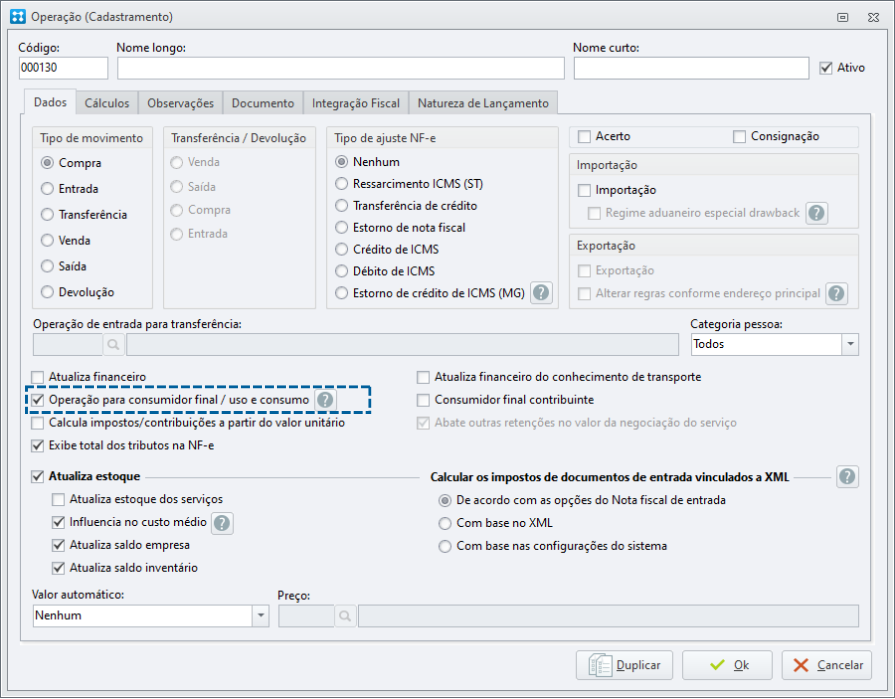The width and height of the screenshot is (895, 699).
Task: Check Atualiza estoque dos serviços
Action: 58,500
